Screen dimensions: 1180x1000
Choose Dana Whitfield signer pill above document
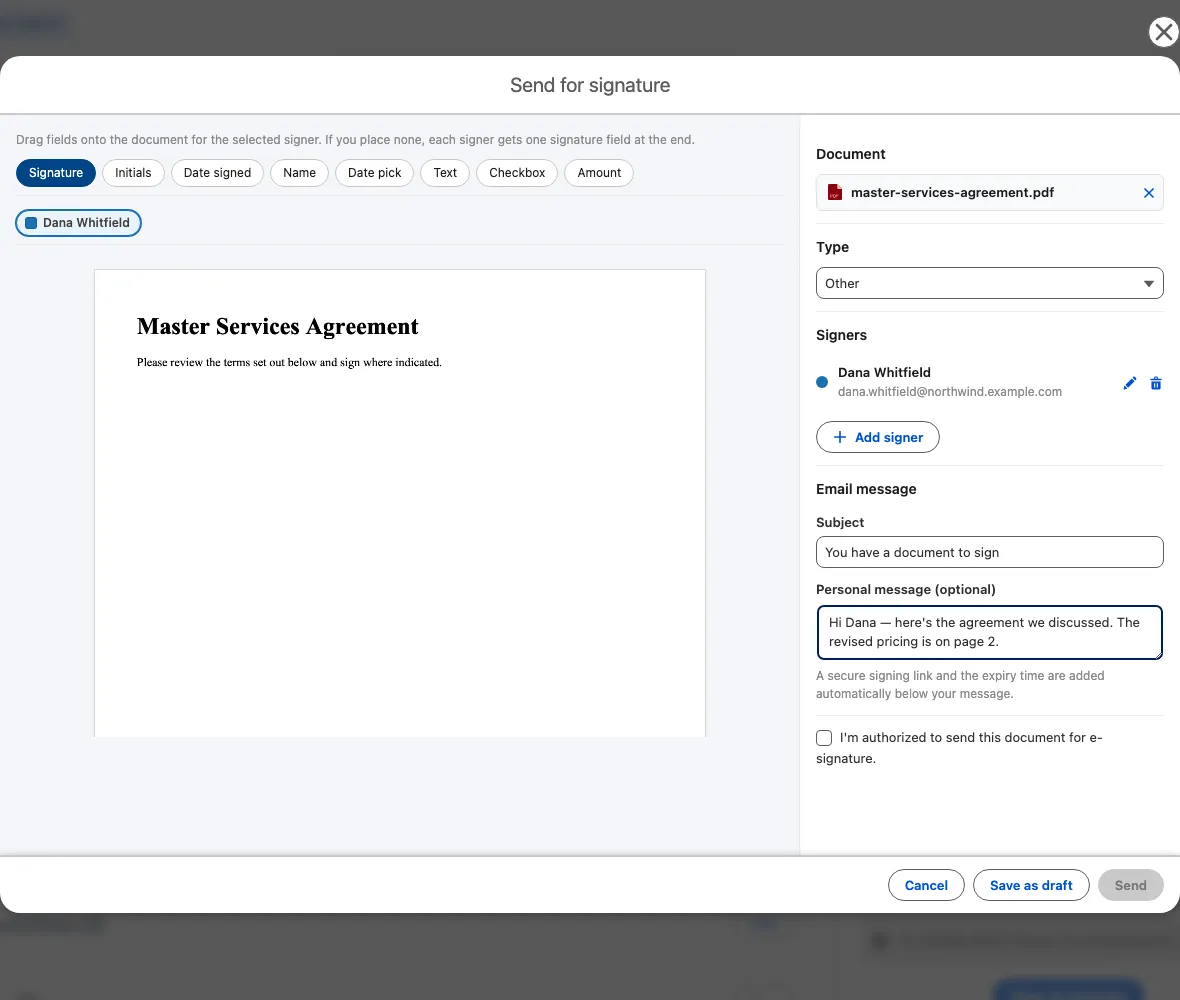point(78,223)
